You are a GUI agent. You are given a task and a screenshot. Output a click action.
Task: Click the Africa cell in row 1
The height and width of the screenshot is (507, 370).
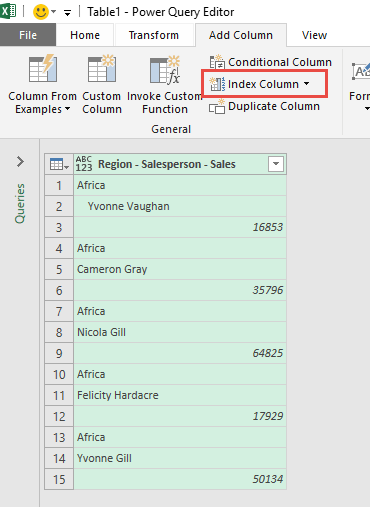point(180,185)
